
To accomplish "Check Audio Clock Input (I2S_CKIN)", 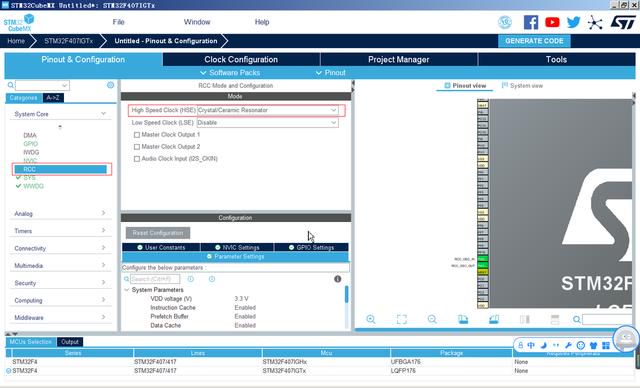I will pyautogui.click(x=137, y=159).
